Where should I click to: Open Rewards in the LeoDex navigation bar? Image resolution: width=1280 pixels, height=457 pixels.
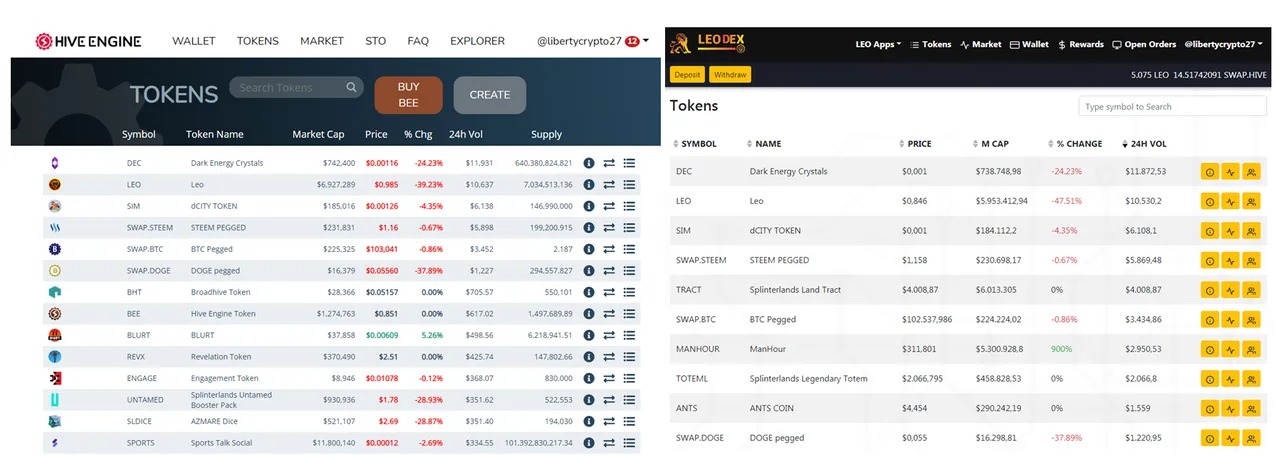coord(1081,45)
